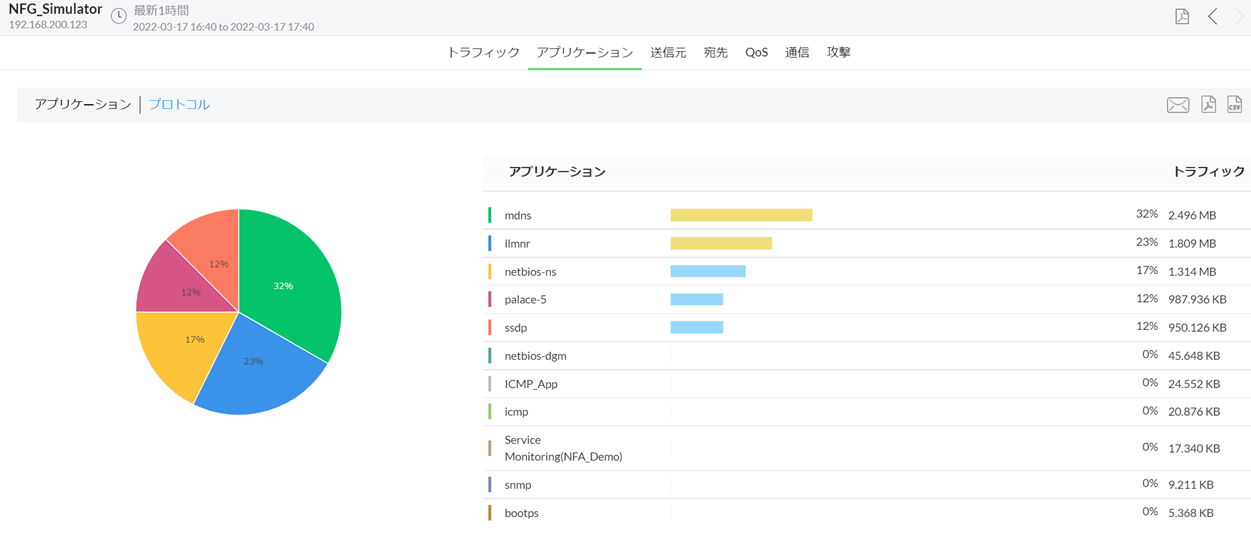Click the トラフィック column header
1251x546 pixels.
(x=1208, y=172)
